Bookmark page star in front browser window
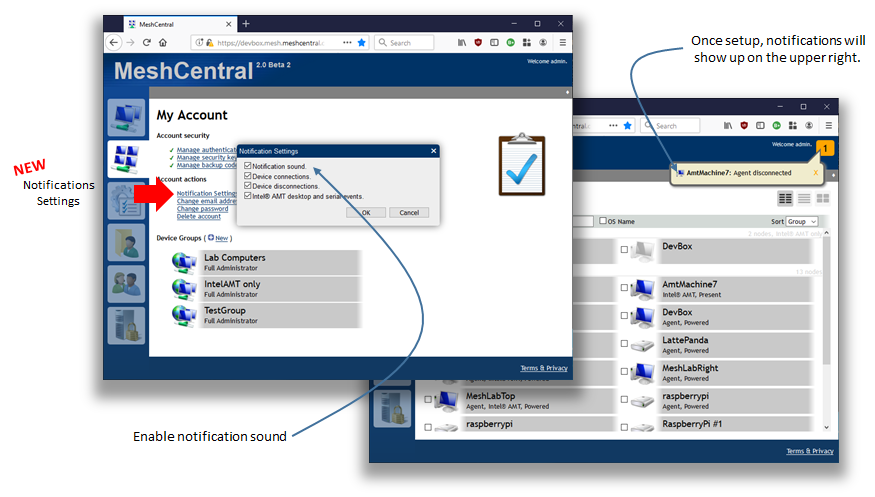875x497 pixels. coord(362,42)
